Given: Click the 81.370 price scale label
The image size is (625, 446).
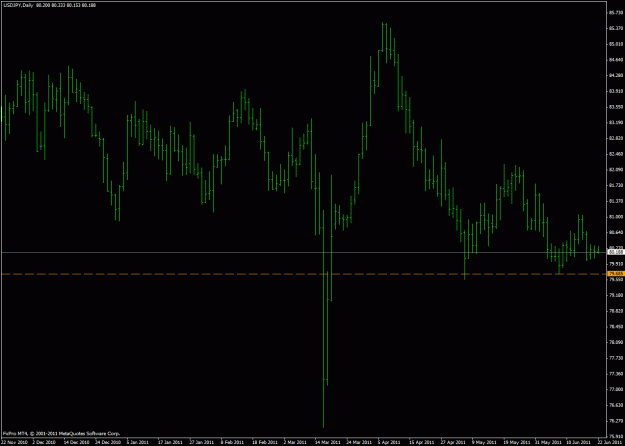Looking at the screenshot, I should tap(616, 201).
